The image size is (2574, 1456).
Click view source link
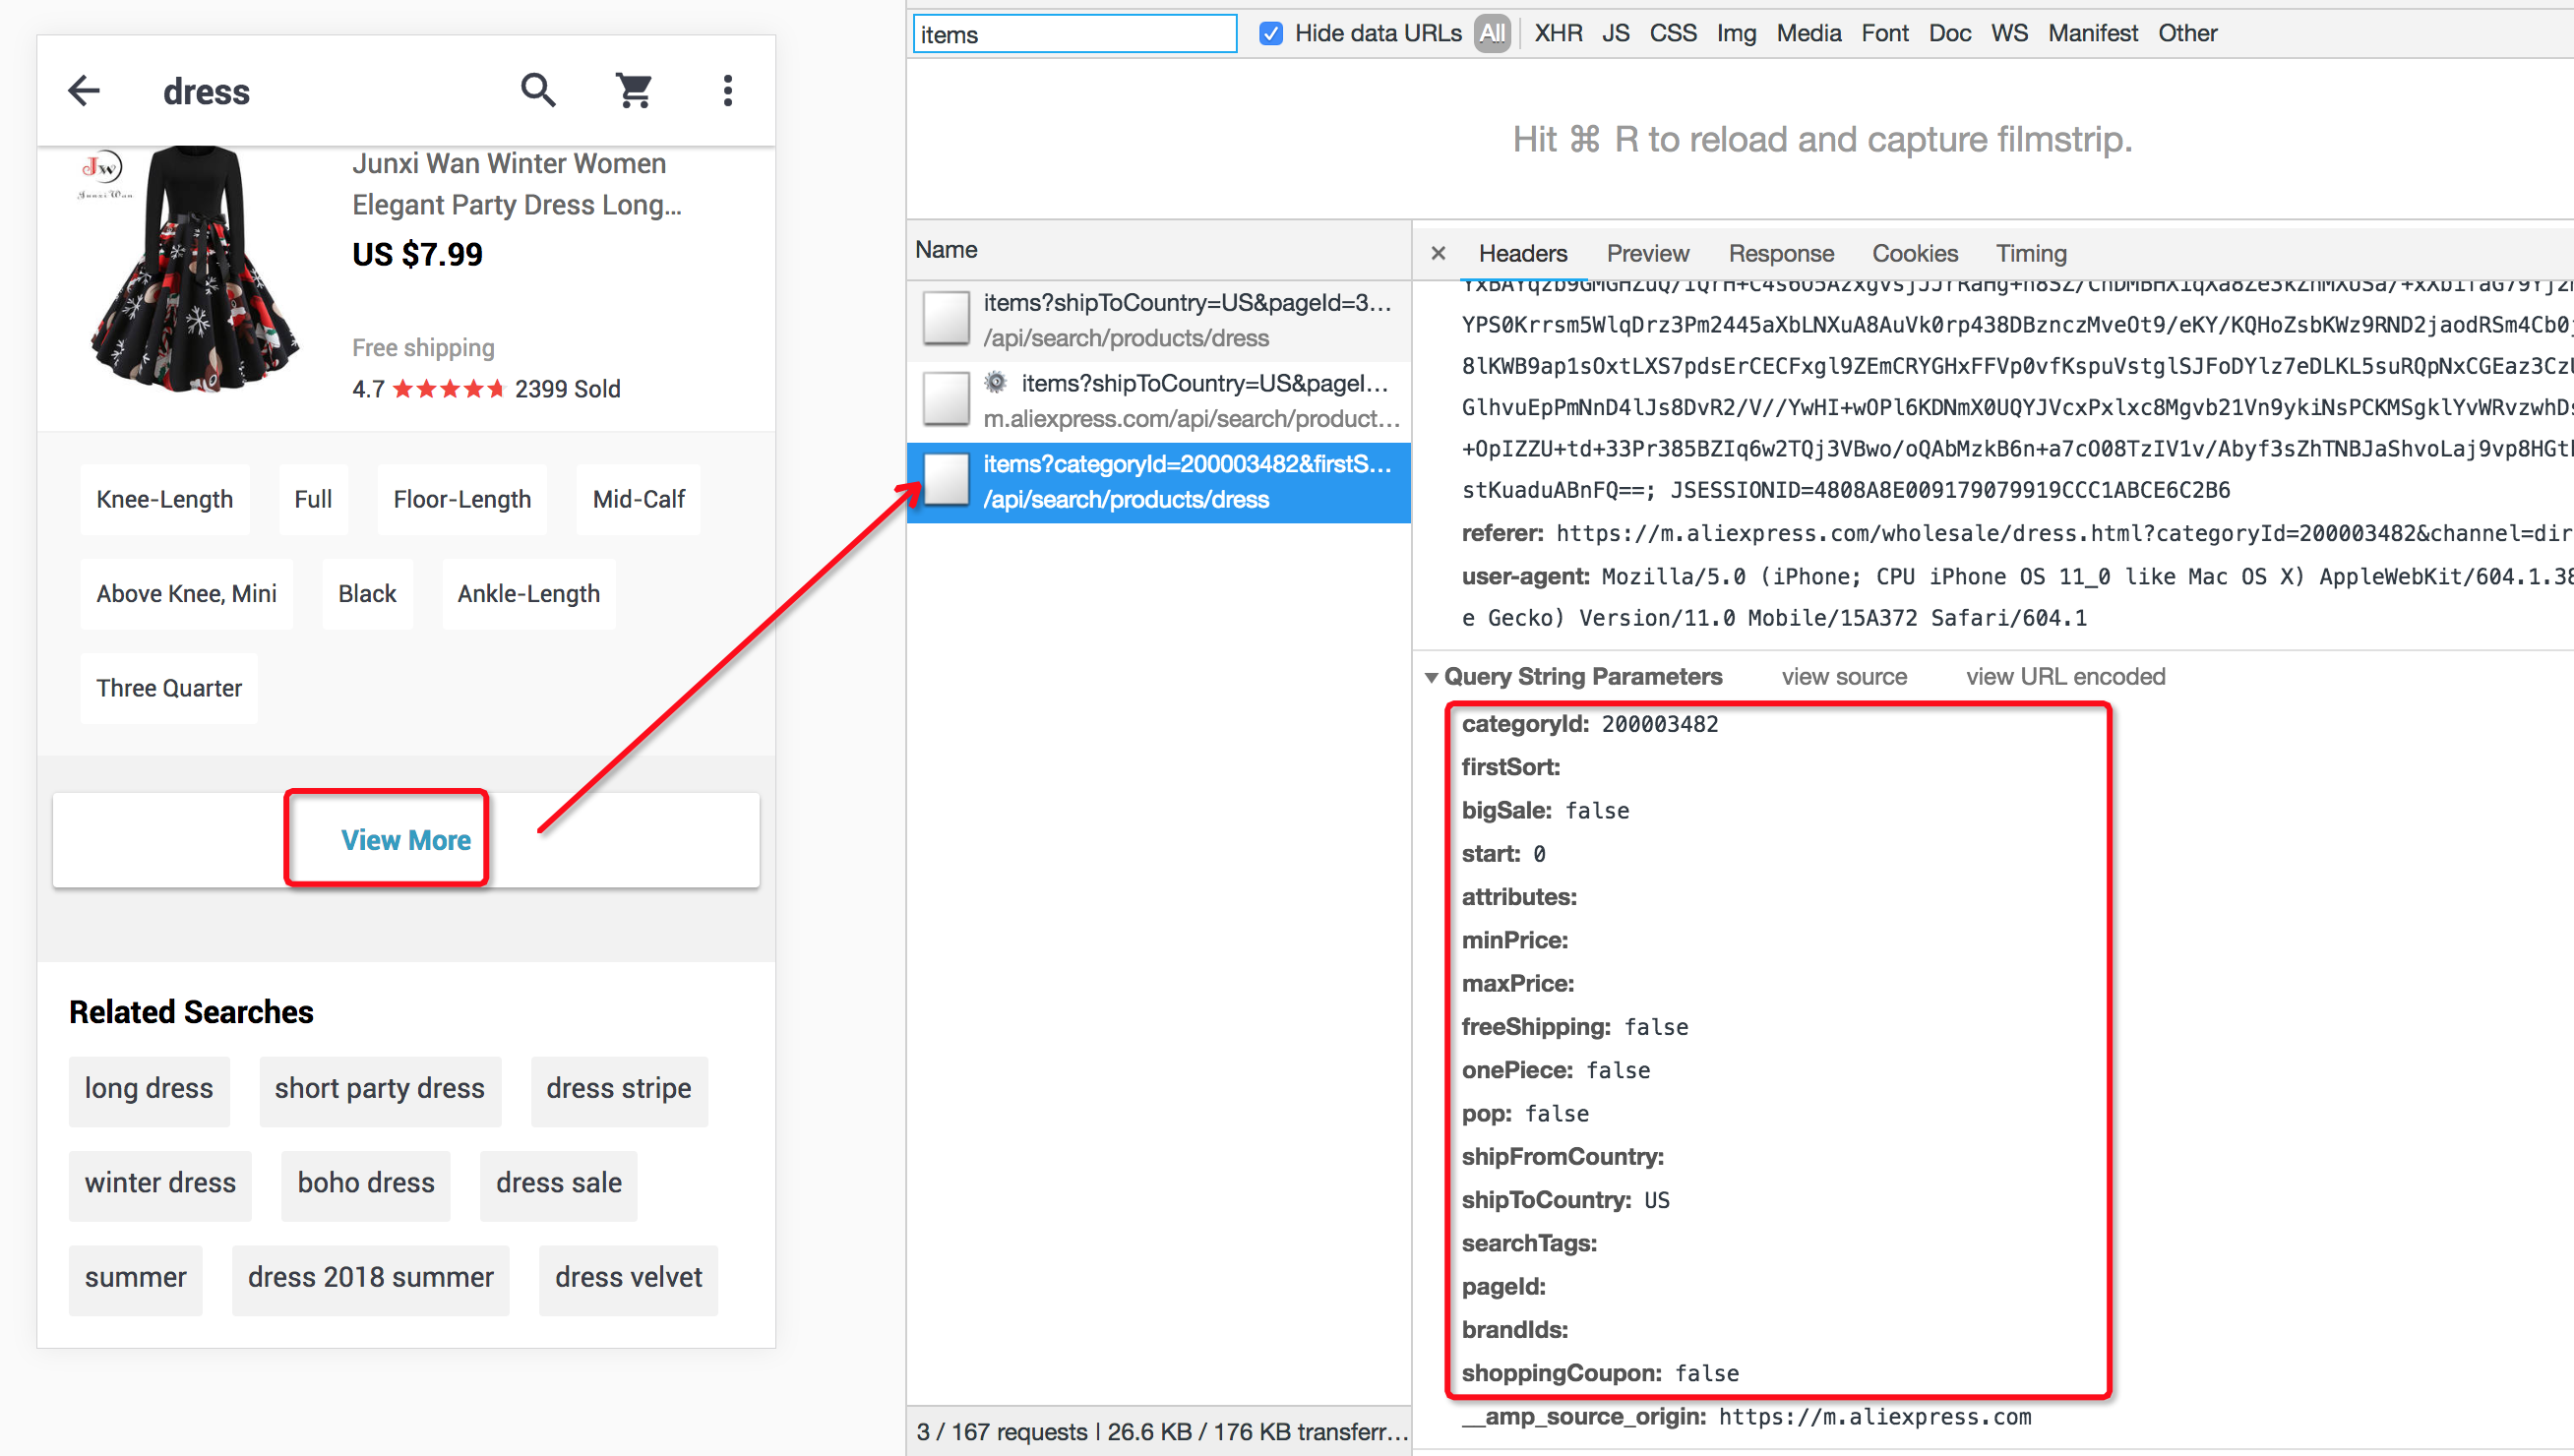[x=1843, y=677]
